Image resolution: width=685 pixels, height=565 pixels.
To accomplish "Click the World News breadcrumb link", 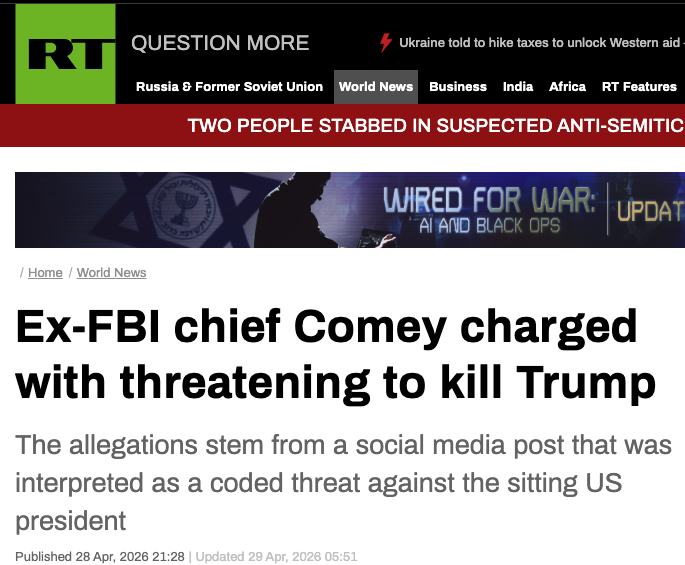I will pyautogui.click(x=111, y=273).
